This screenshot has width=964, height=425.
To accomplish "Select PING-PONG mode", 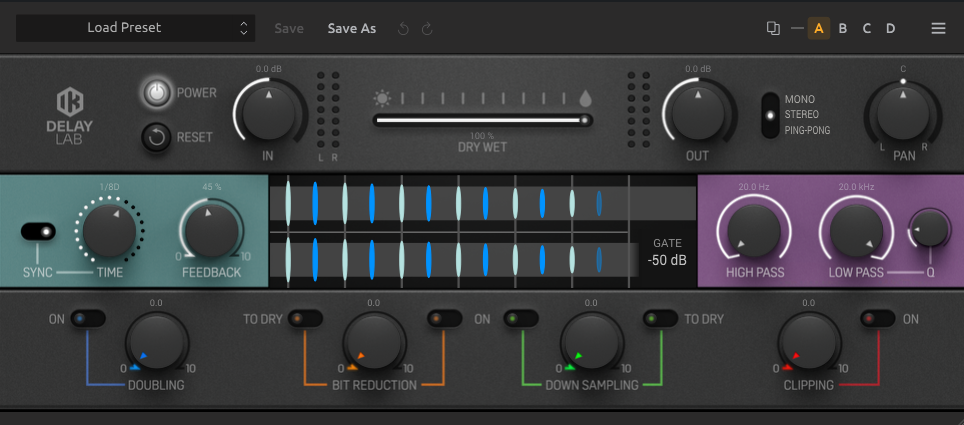I will coord(807,130).
